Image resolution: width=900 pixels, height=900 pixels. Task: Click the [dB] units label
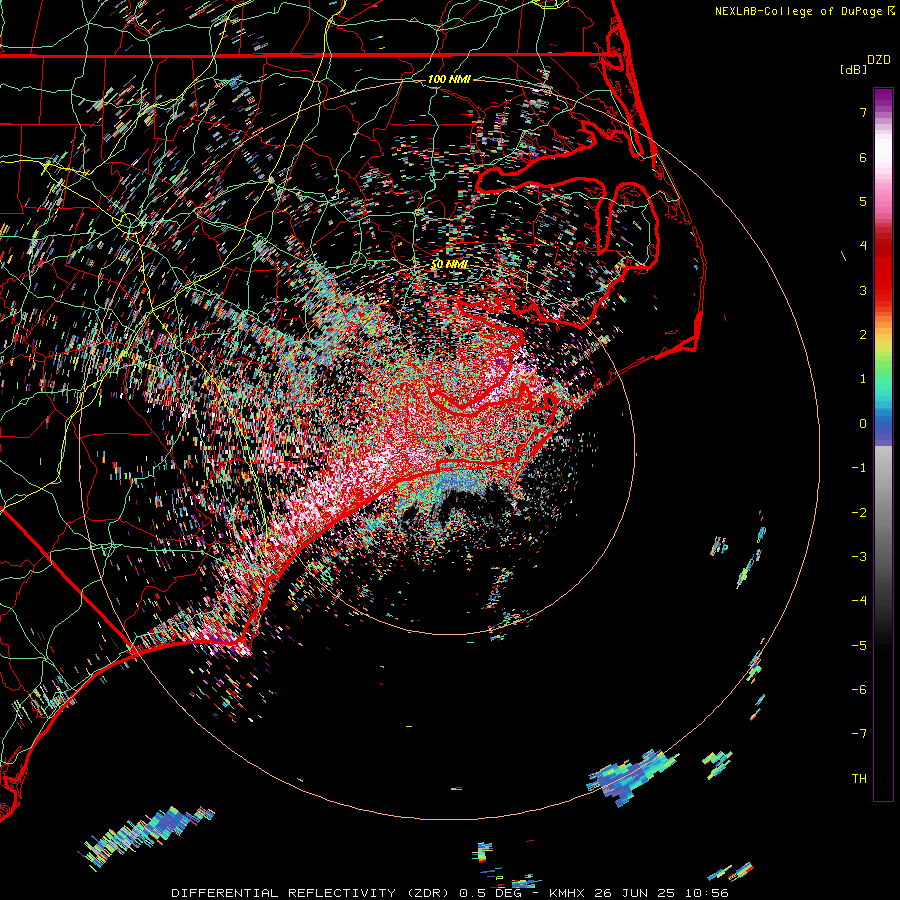tap(853, 69)
